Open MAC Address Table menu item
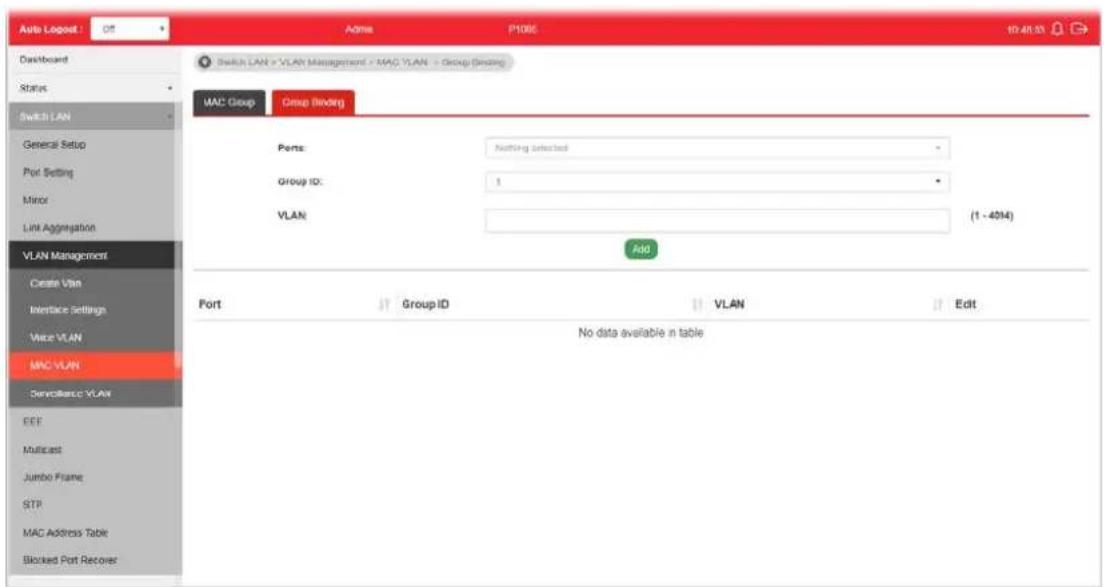The height and width of the screenshot is (587, 1104). coord(95,533)
